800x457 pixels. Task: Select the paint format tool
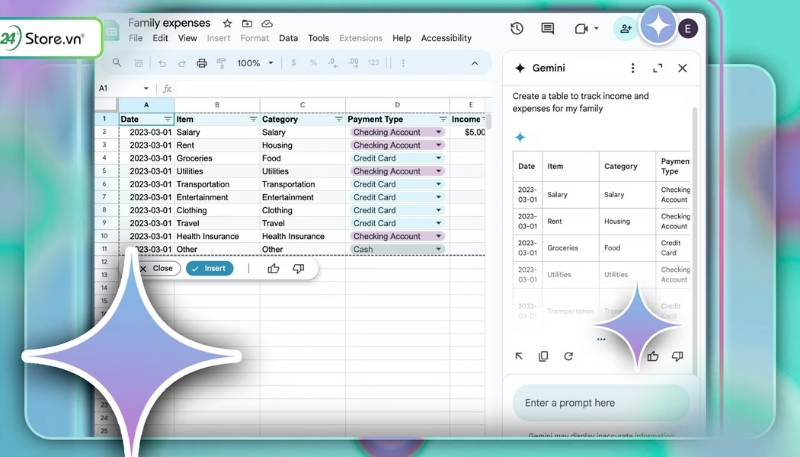point(221,63)
